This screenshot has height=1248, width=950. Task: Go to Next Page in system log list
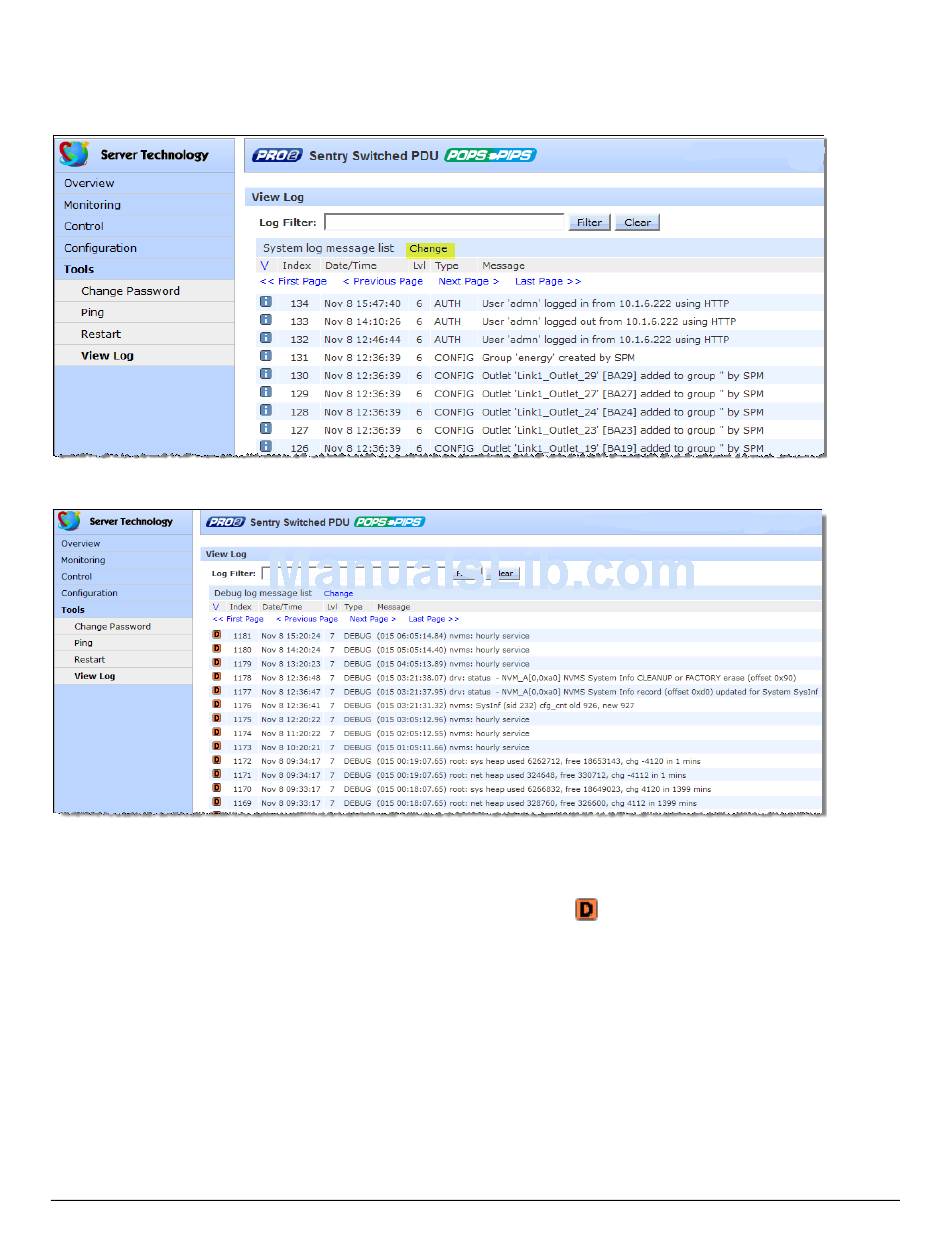(x=468, y=282)
